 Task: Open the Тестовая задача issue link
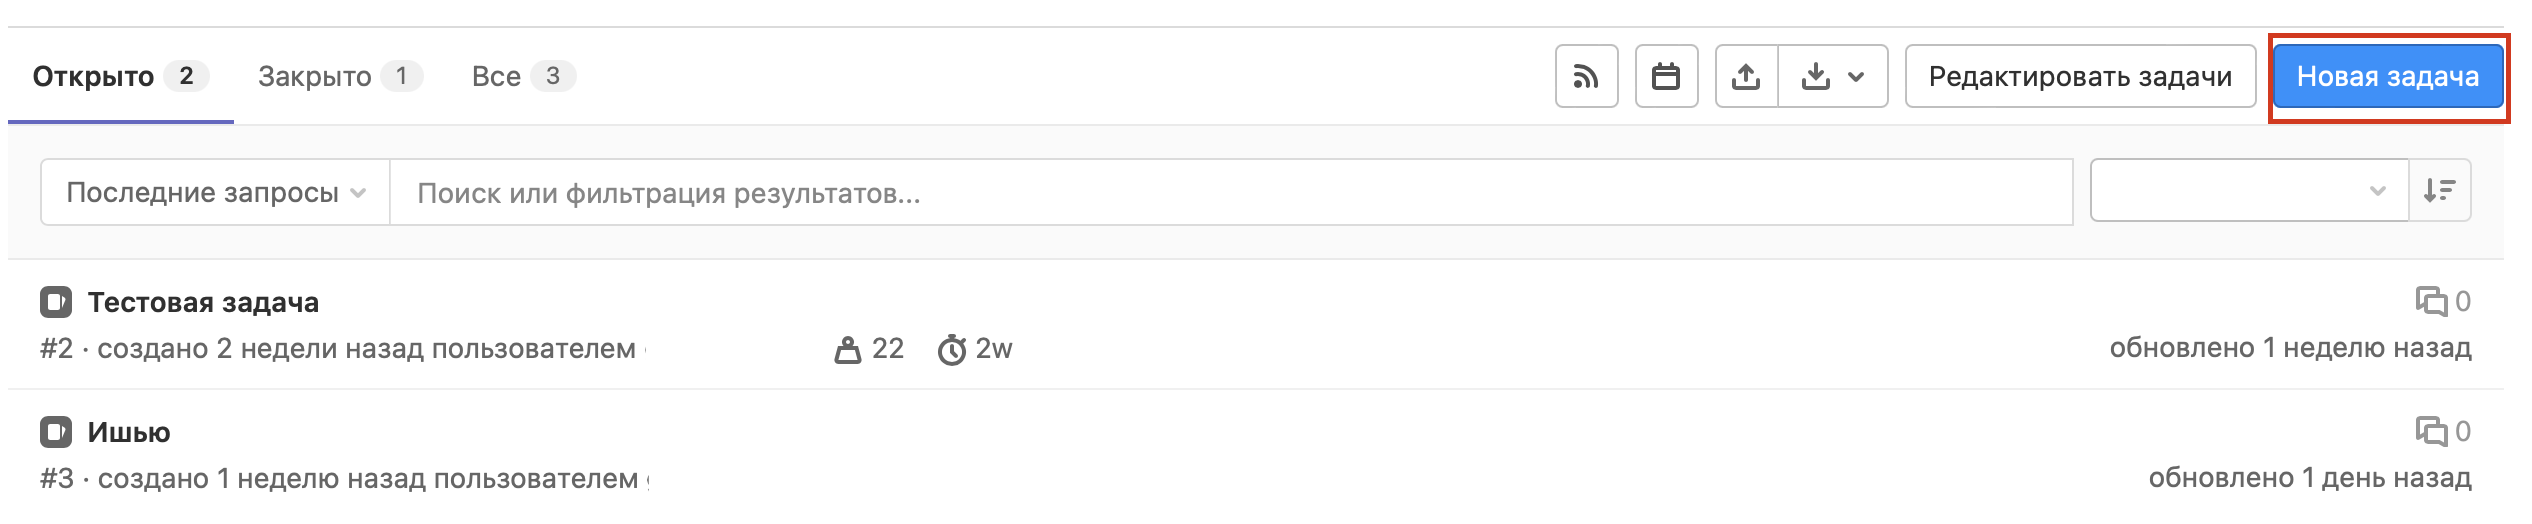[203, 302]
